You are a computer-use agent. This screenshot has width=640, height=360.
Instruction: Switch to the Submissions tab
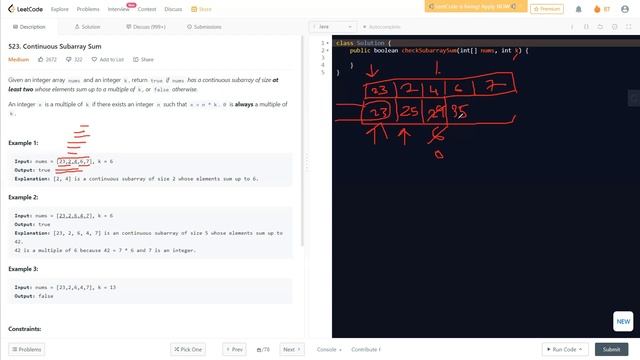tap(204, 27)
